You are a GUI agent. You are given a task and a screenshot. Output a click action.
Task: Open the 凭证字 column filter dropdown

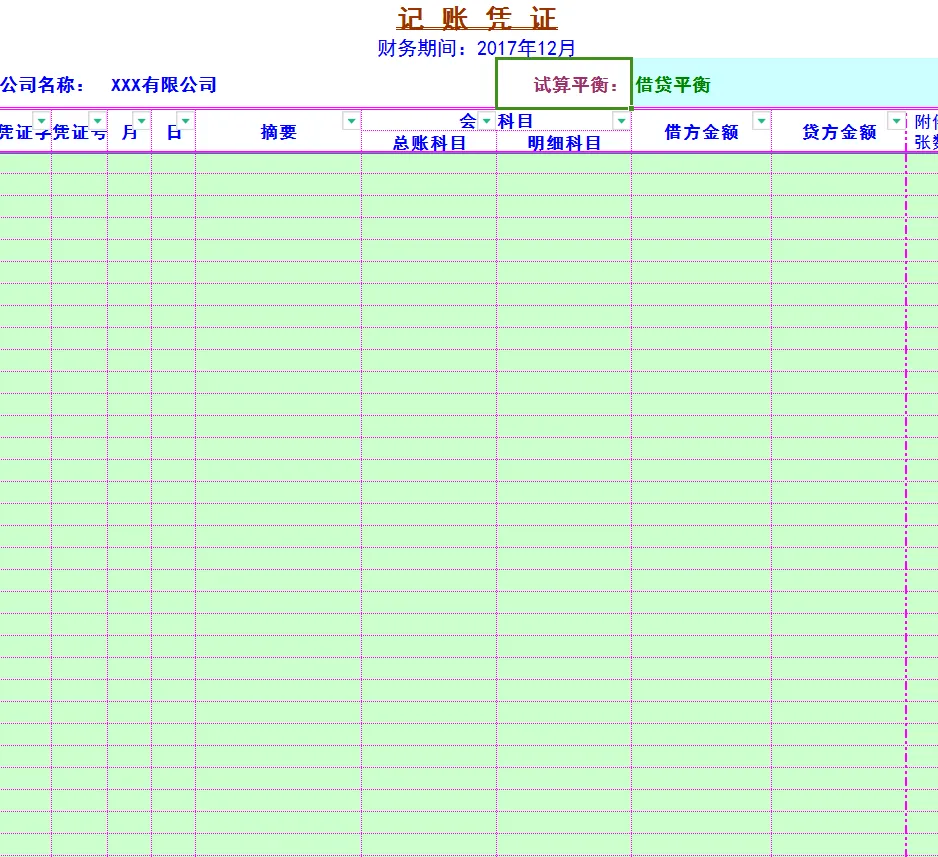tap(41, 121)
